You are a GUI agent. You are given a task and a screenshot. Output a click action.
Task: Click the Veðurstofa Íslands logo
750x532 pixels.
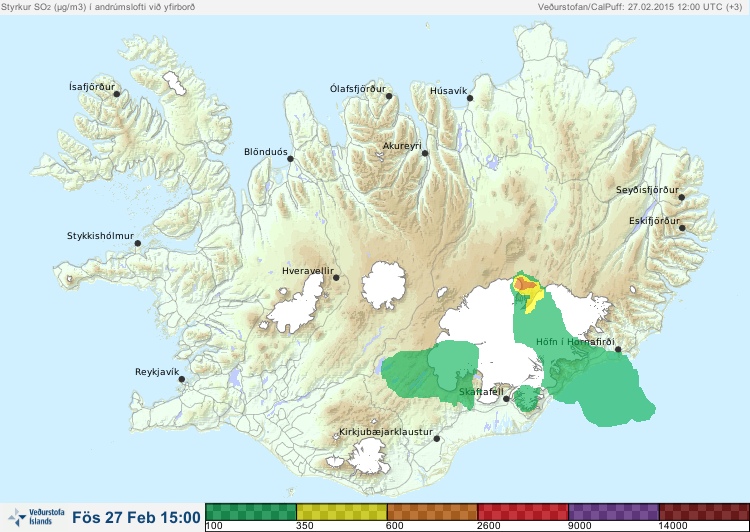tap(36, 517)
